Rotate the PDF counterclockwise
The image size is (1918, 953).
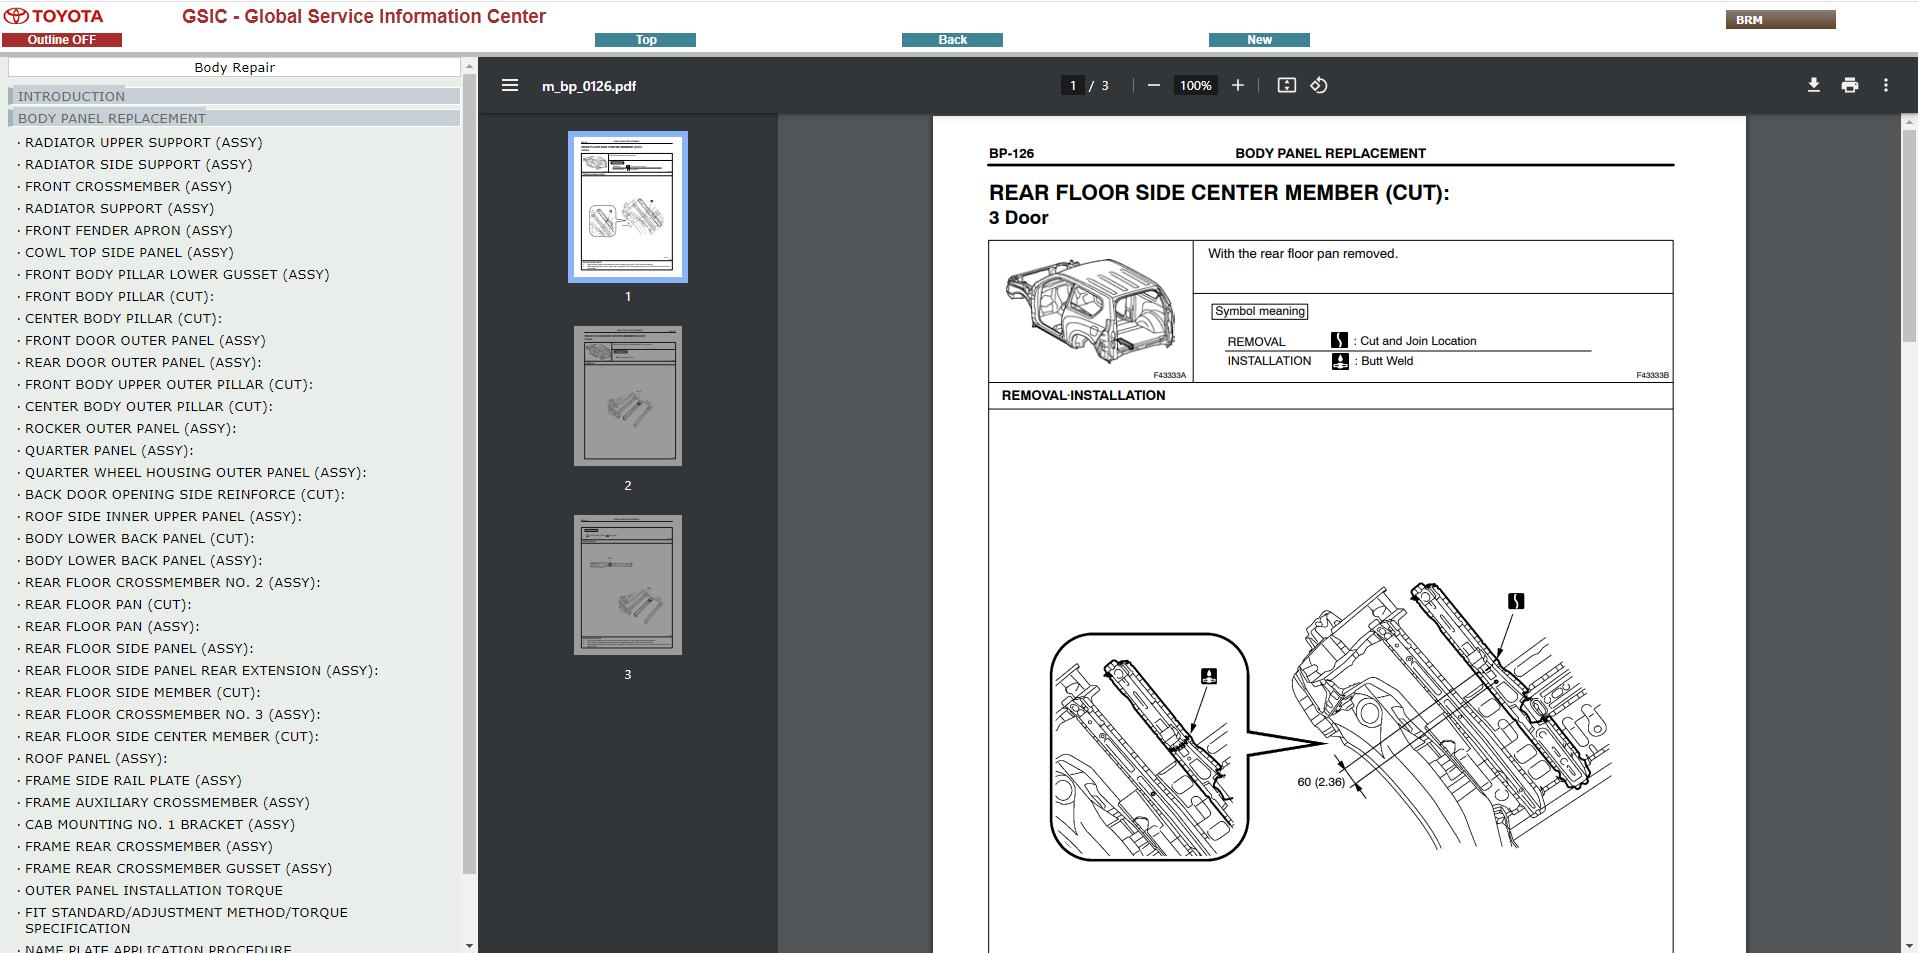(x=1319, y=86)
